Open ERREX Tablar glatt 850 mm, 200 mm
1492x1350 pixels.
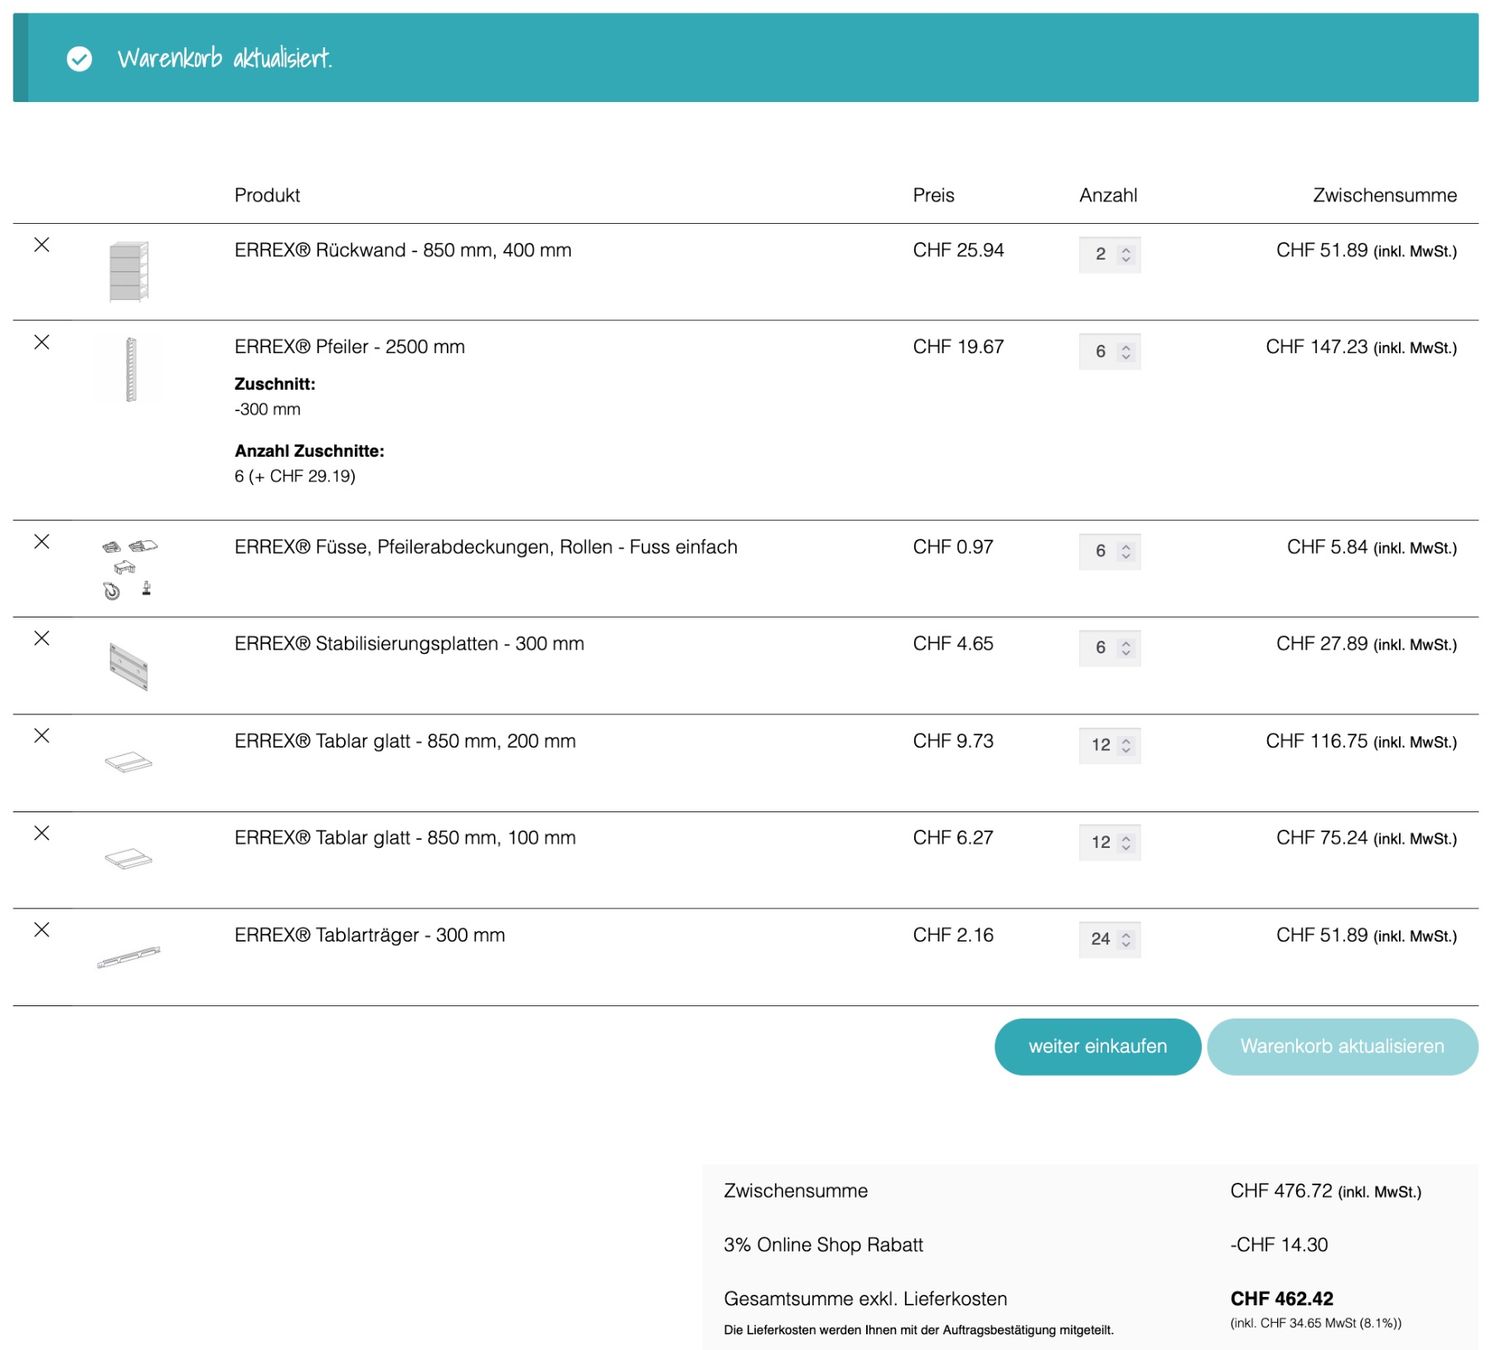[x=405, y=741]
